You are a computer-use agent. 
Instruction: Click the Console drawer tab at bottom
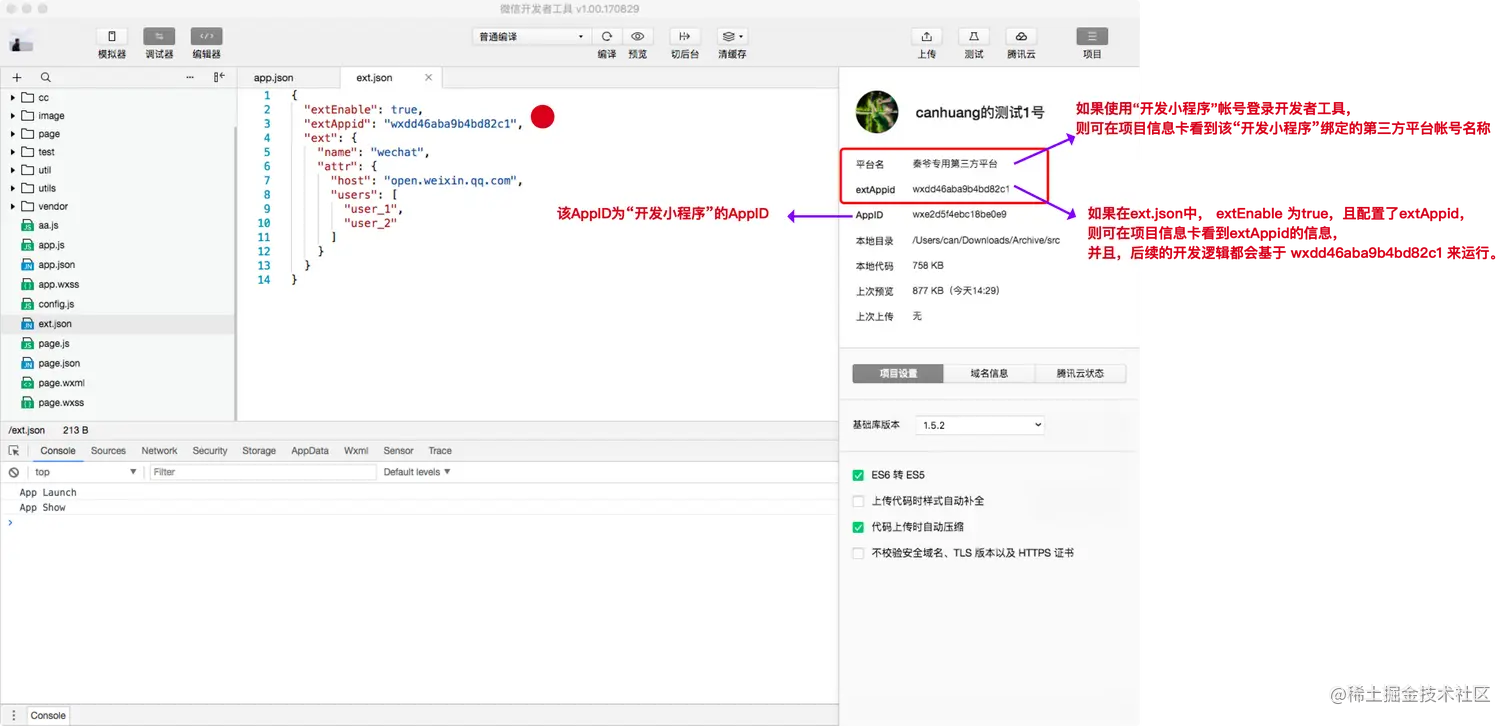pyautogui.click(x=48, y=715)
